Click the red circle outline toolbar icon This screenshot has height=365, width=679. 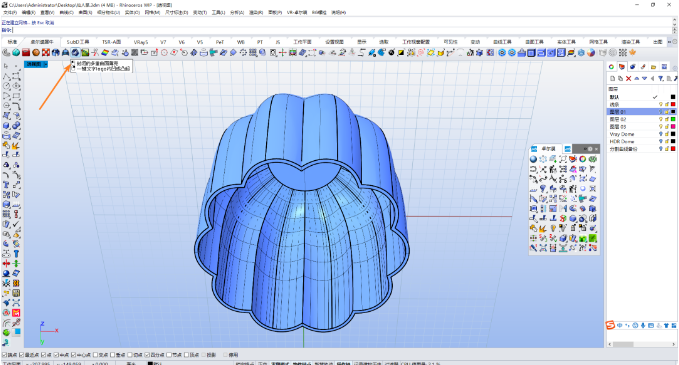164,52
